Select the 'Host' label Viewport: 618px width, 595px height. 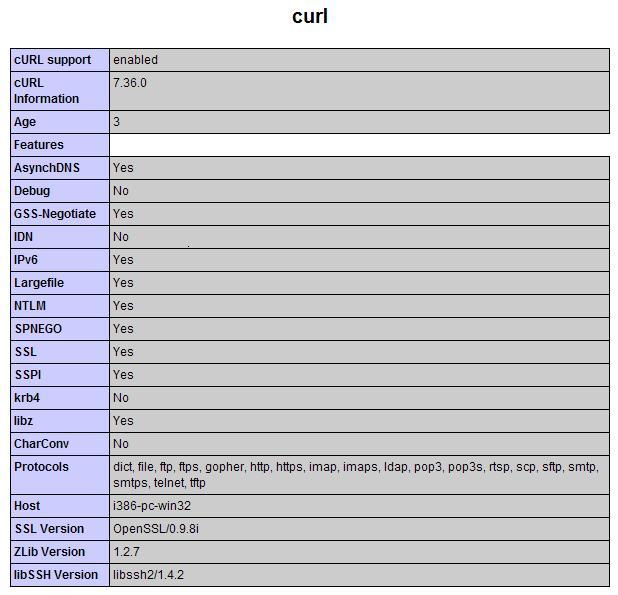27,506
